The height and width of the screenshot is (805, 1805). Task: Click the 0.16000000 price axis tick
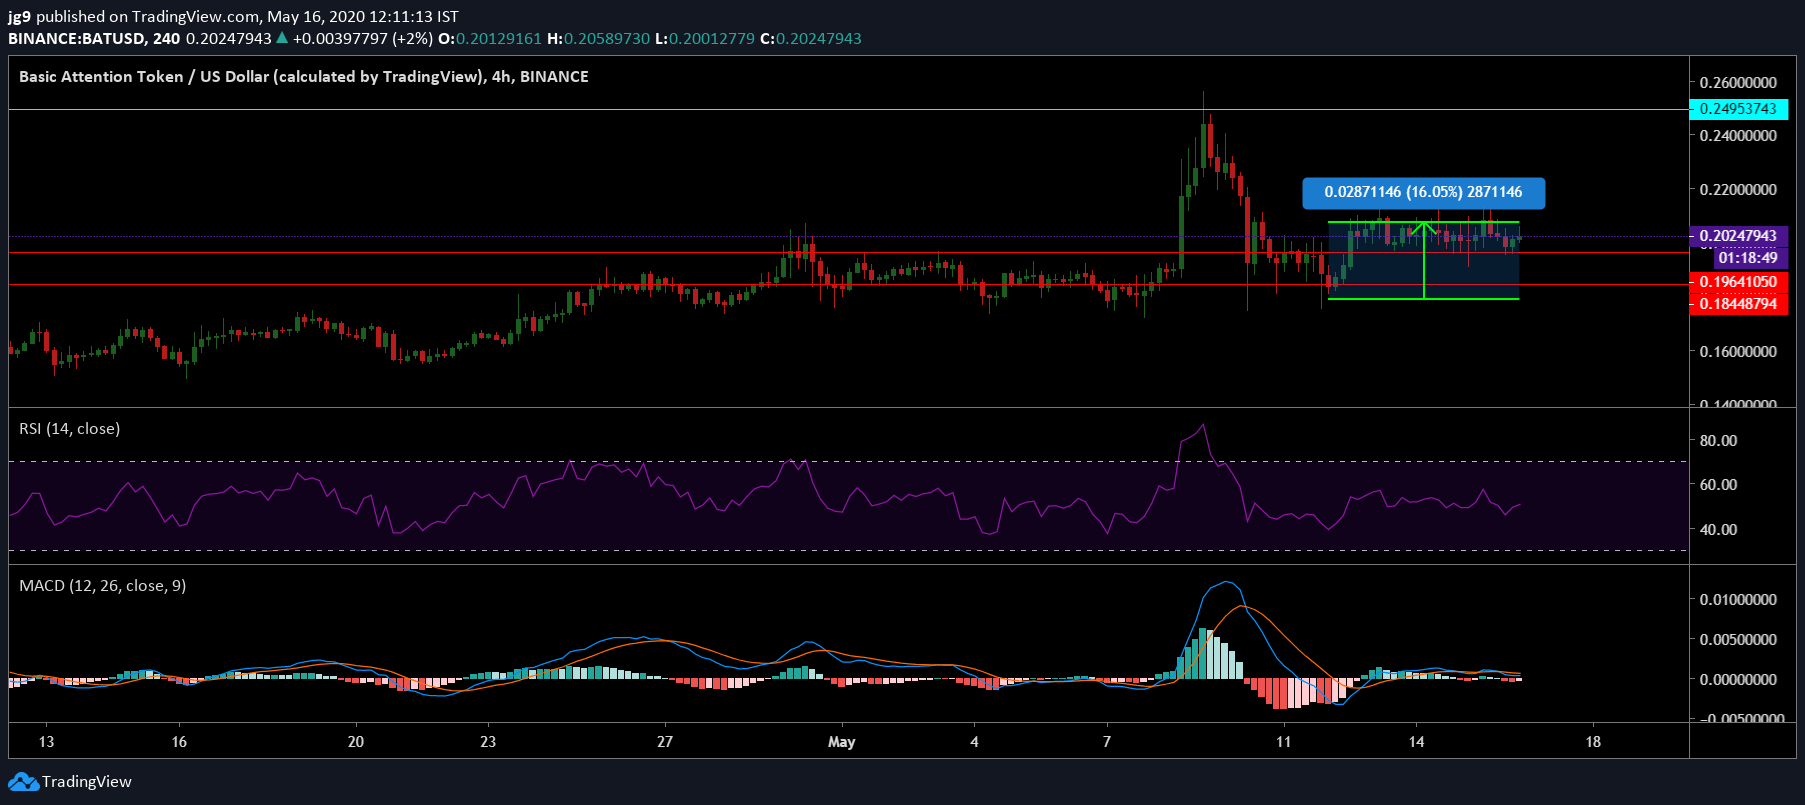[1738, 352]
